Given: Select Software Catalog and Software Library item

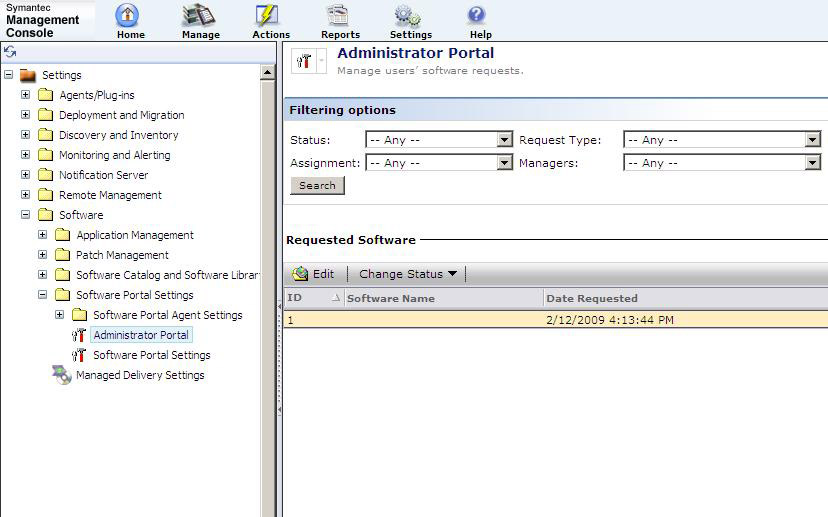Looking at the screenshot, I should [168, 275].
